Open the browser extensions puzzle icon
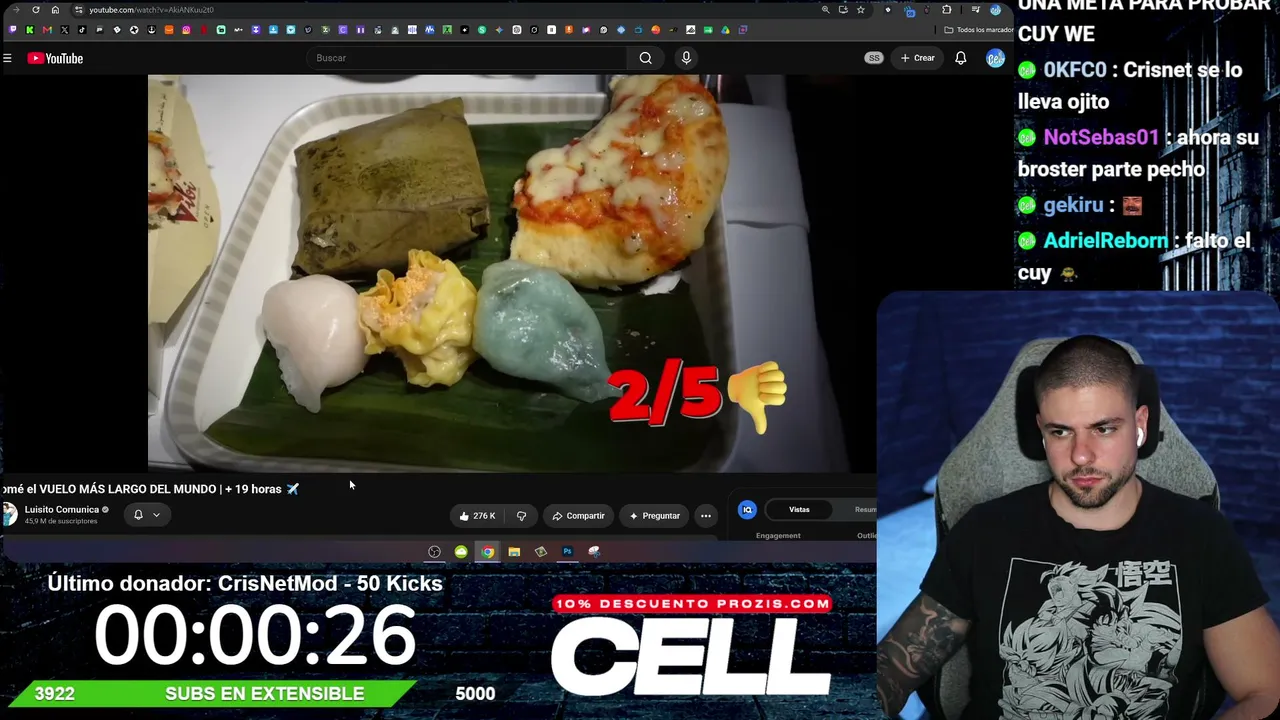Screen dimensions: 1280x720 tap(947, 10)
